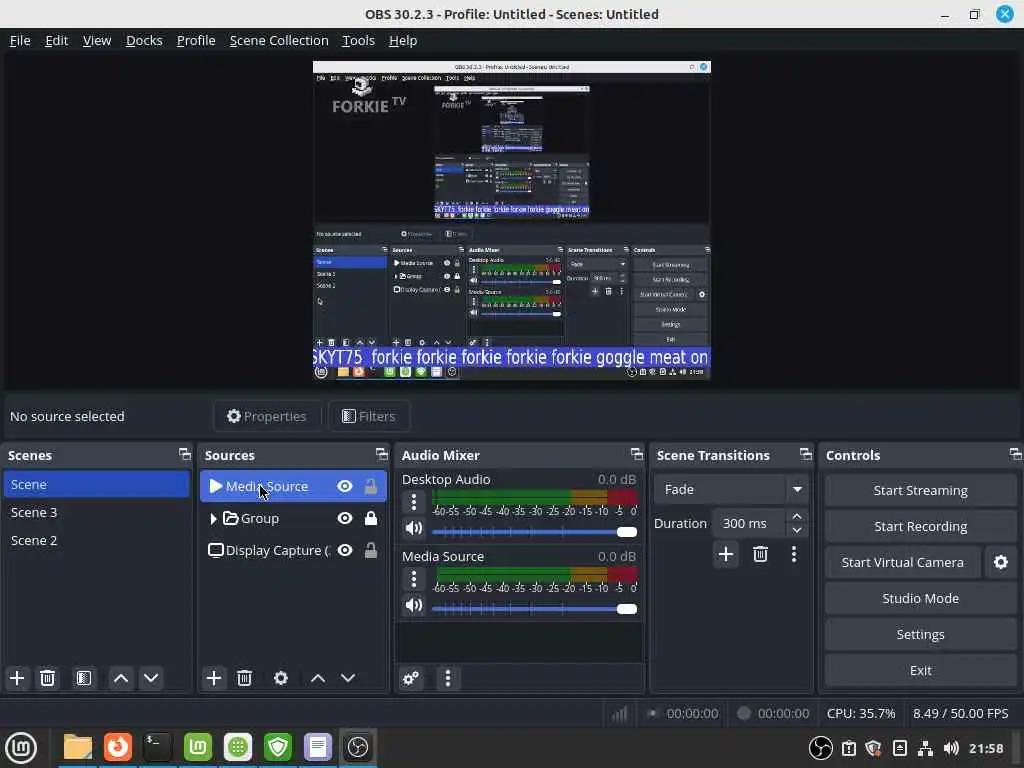This screenshot has height=768, width=1024.
Task: Lock the Display Capture source
Action: [370, 550]
